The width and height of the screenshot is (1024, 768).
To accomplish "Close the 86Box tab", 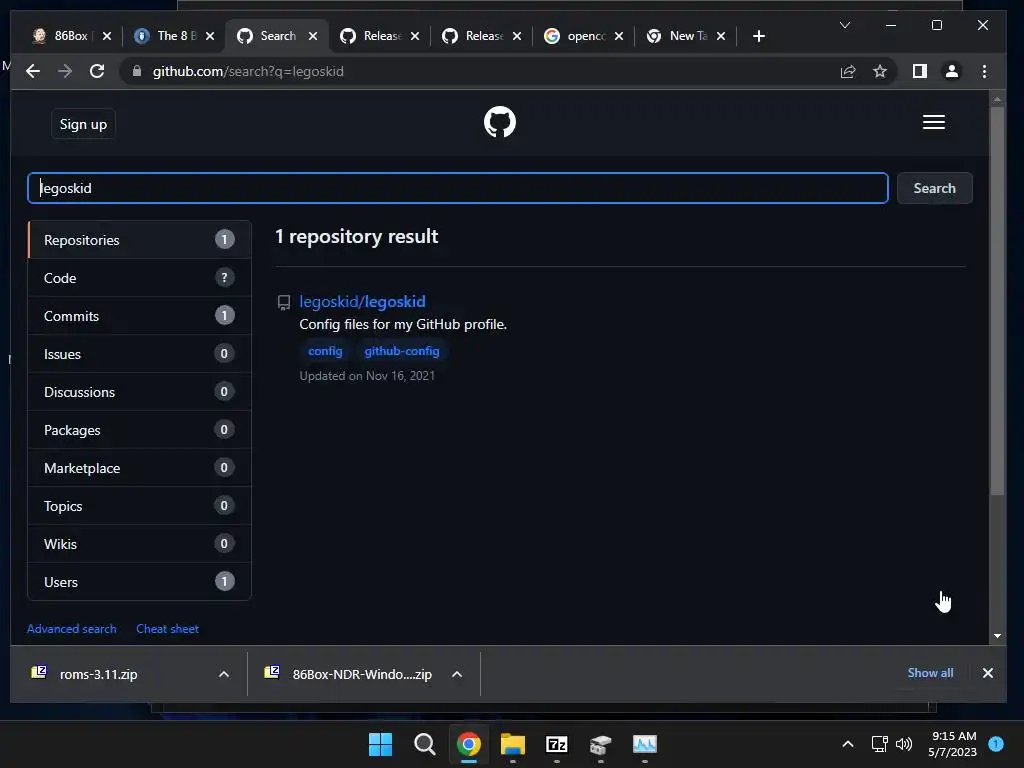I will tap(107, 36).
